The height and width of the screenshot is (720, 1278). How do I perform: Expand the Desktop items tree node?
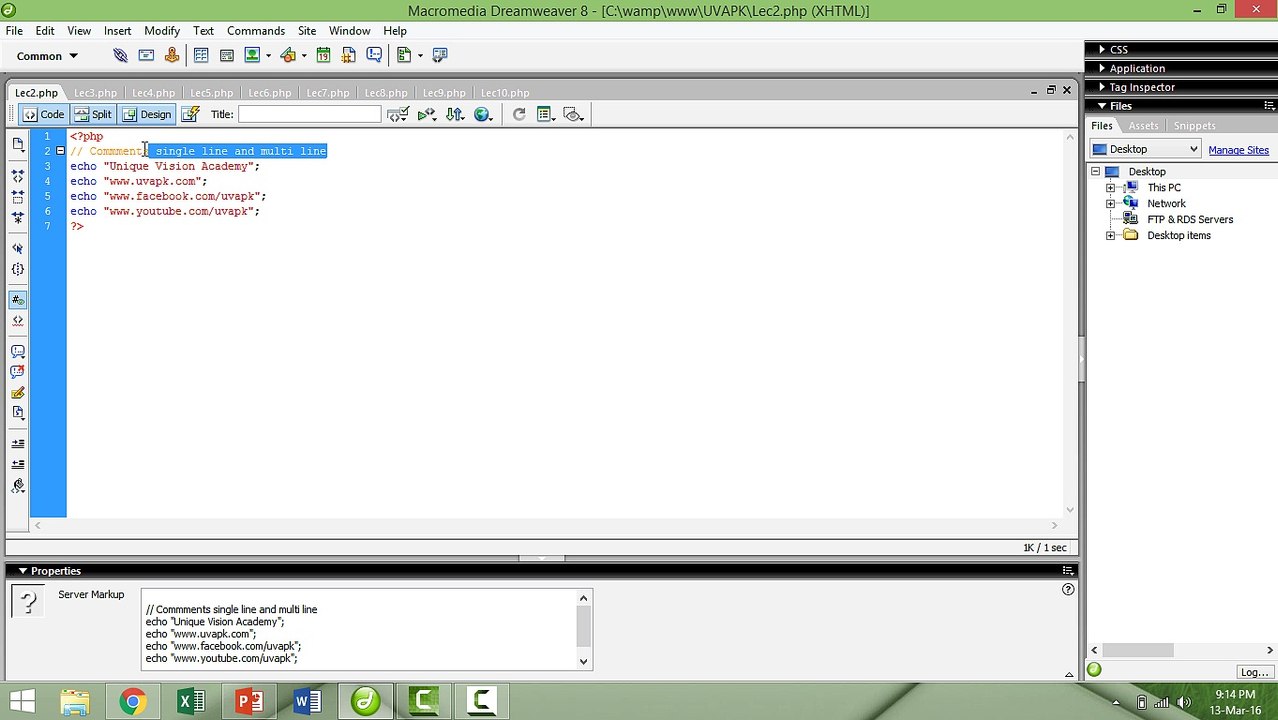pyautogui.click(x=1110, y=236)
